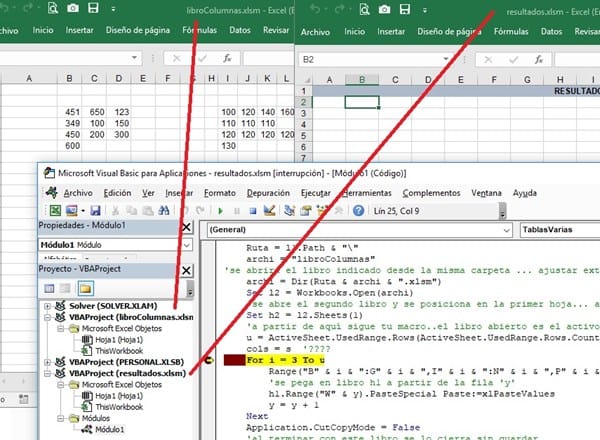
Task: Open dropdown arrow beside Insert UserForm icon
Action: pos(83,211)
